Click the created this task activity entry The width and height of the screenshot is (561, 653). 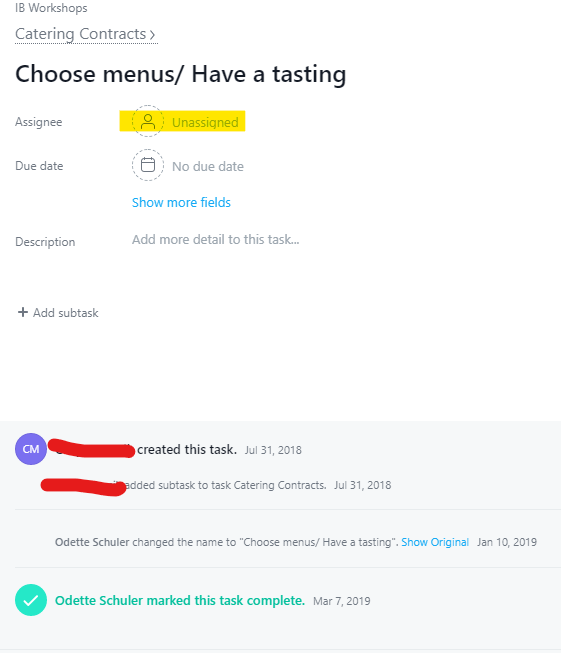coord(187,450)
